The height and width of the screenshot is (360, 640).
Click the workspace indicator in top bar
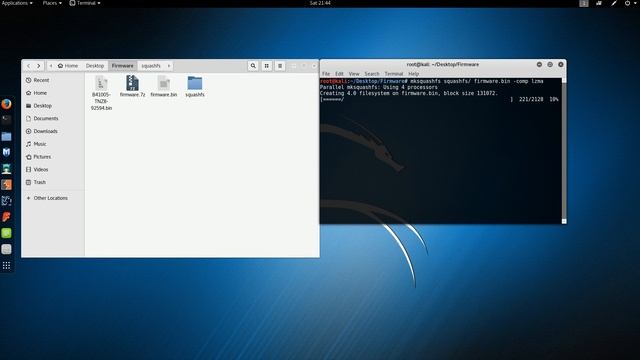point(584,3)
